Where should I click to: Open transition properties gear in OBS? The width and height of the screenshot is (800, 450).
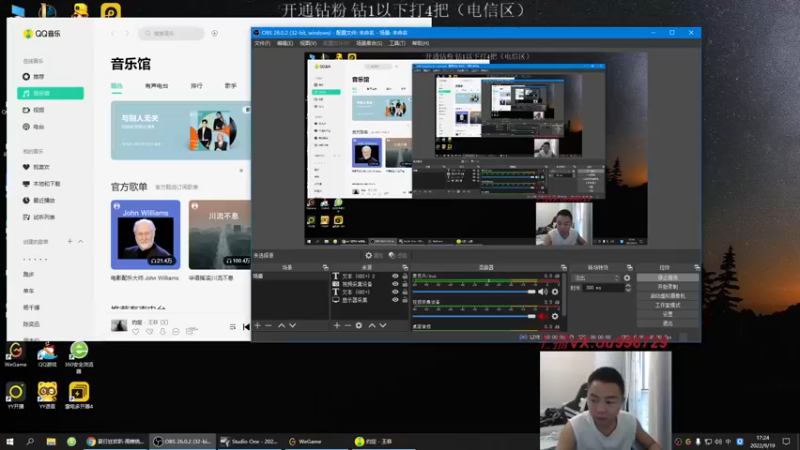[x=627, y=278]
